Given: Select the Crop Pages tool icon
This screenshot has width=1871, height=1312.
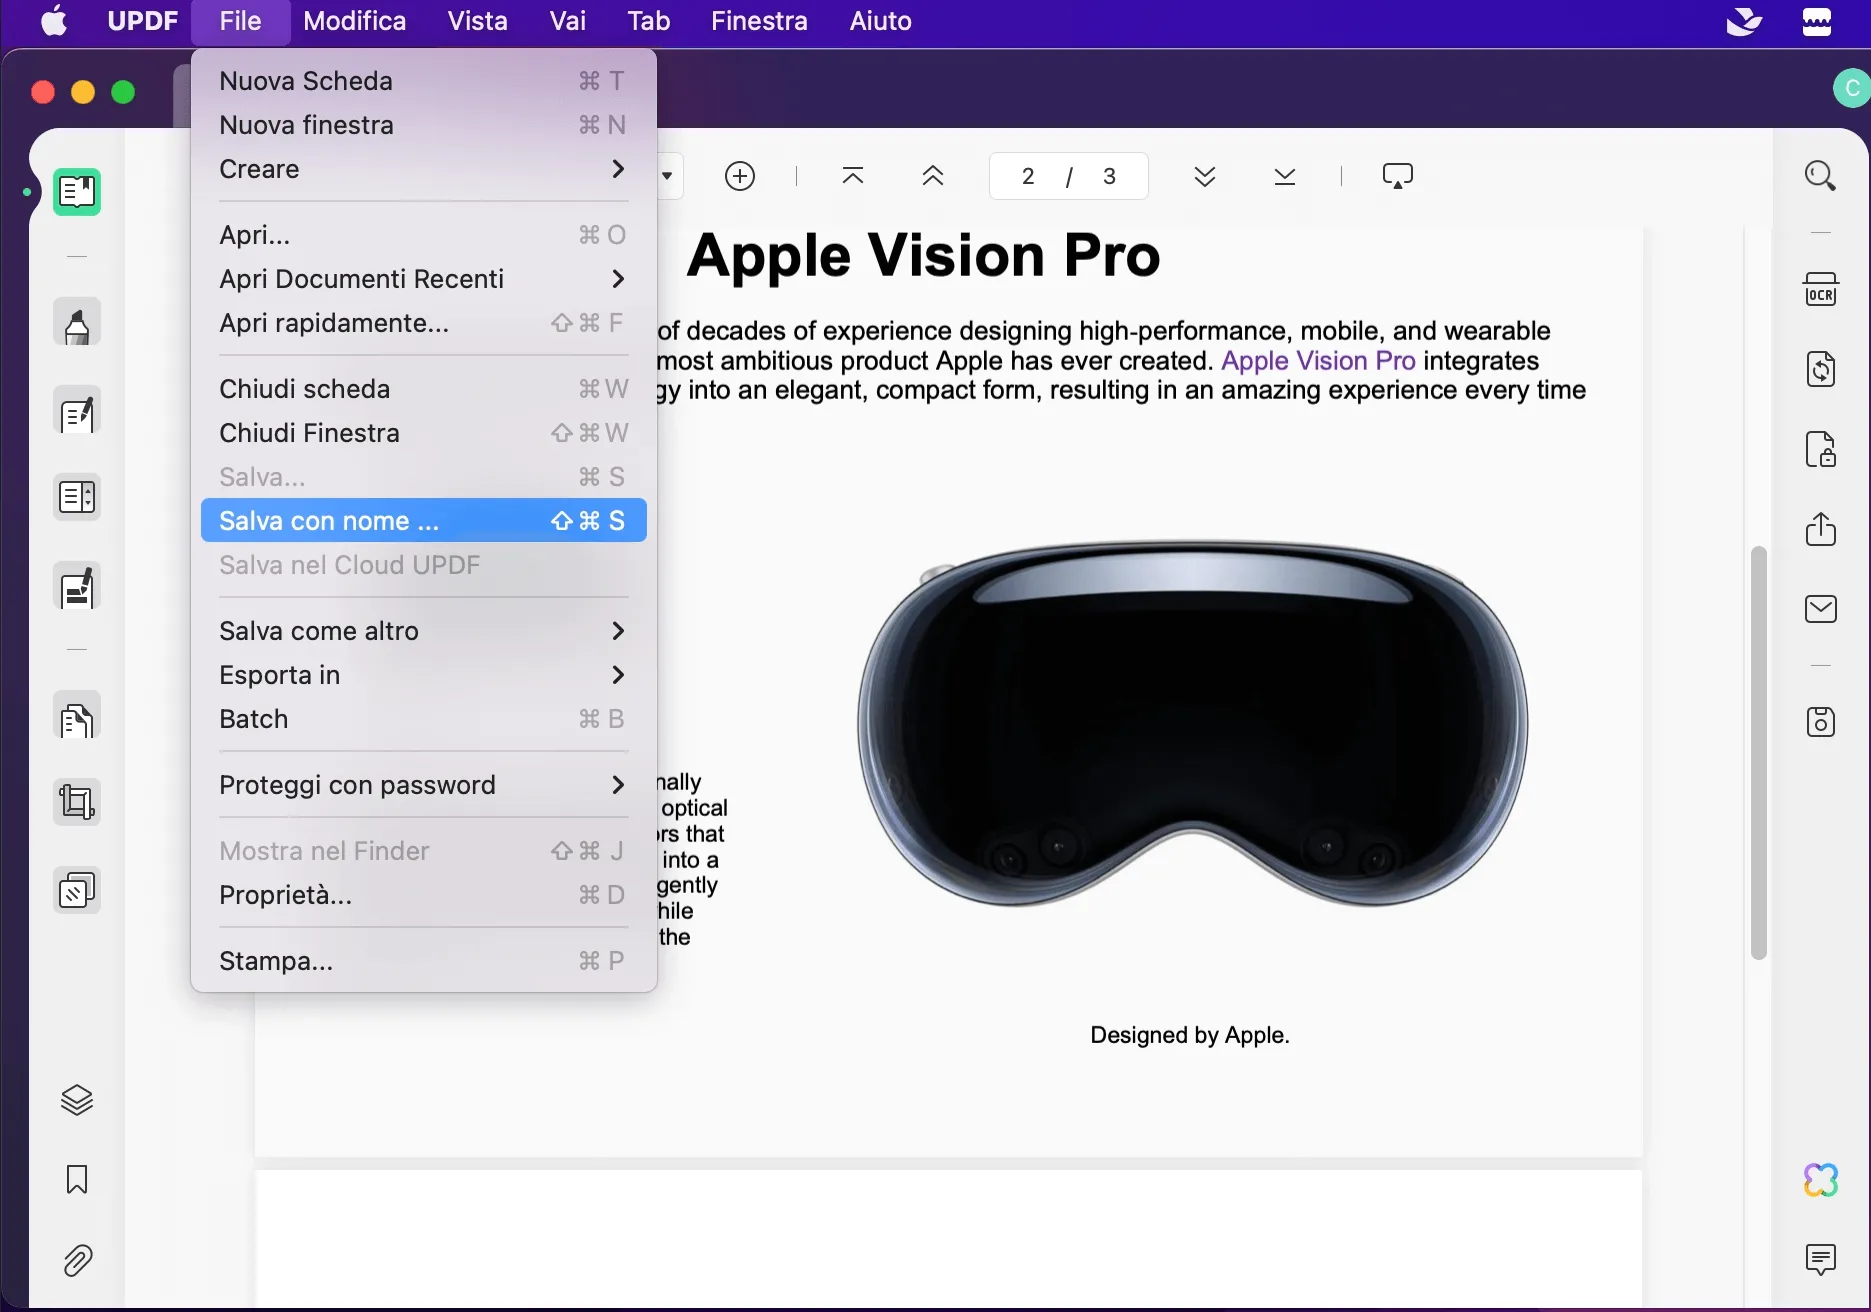Looking at the screenshot, I should point(77,802).
